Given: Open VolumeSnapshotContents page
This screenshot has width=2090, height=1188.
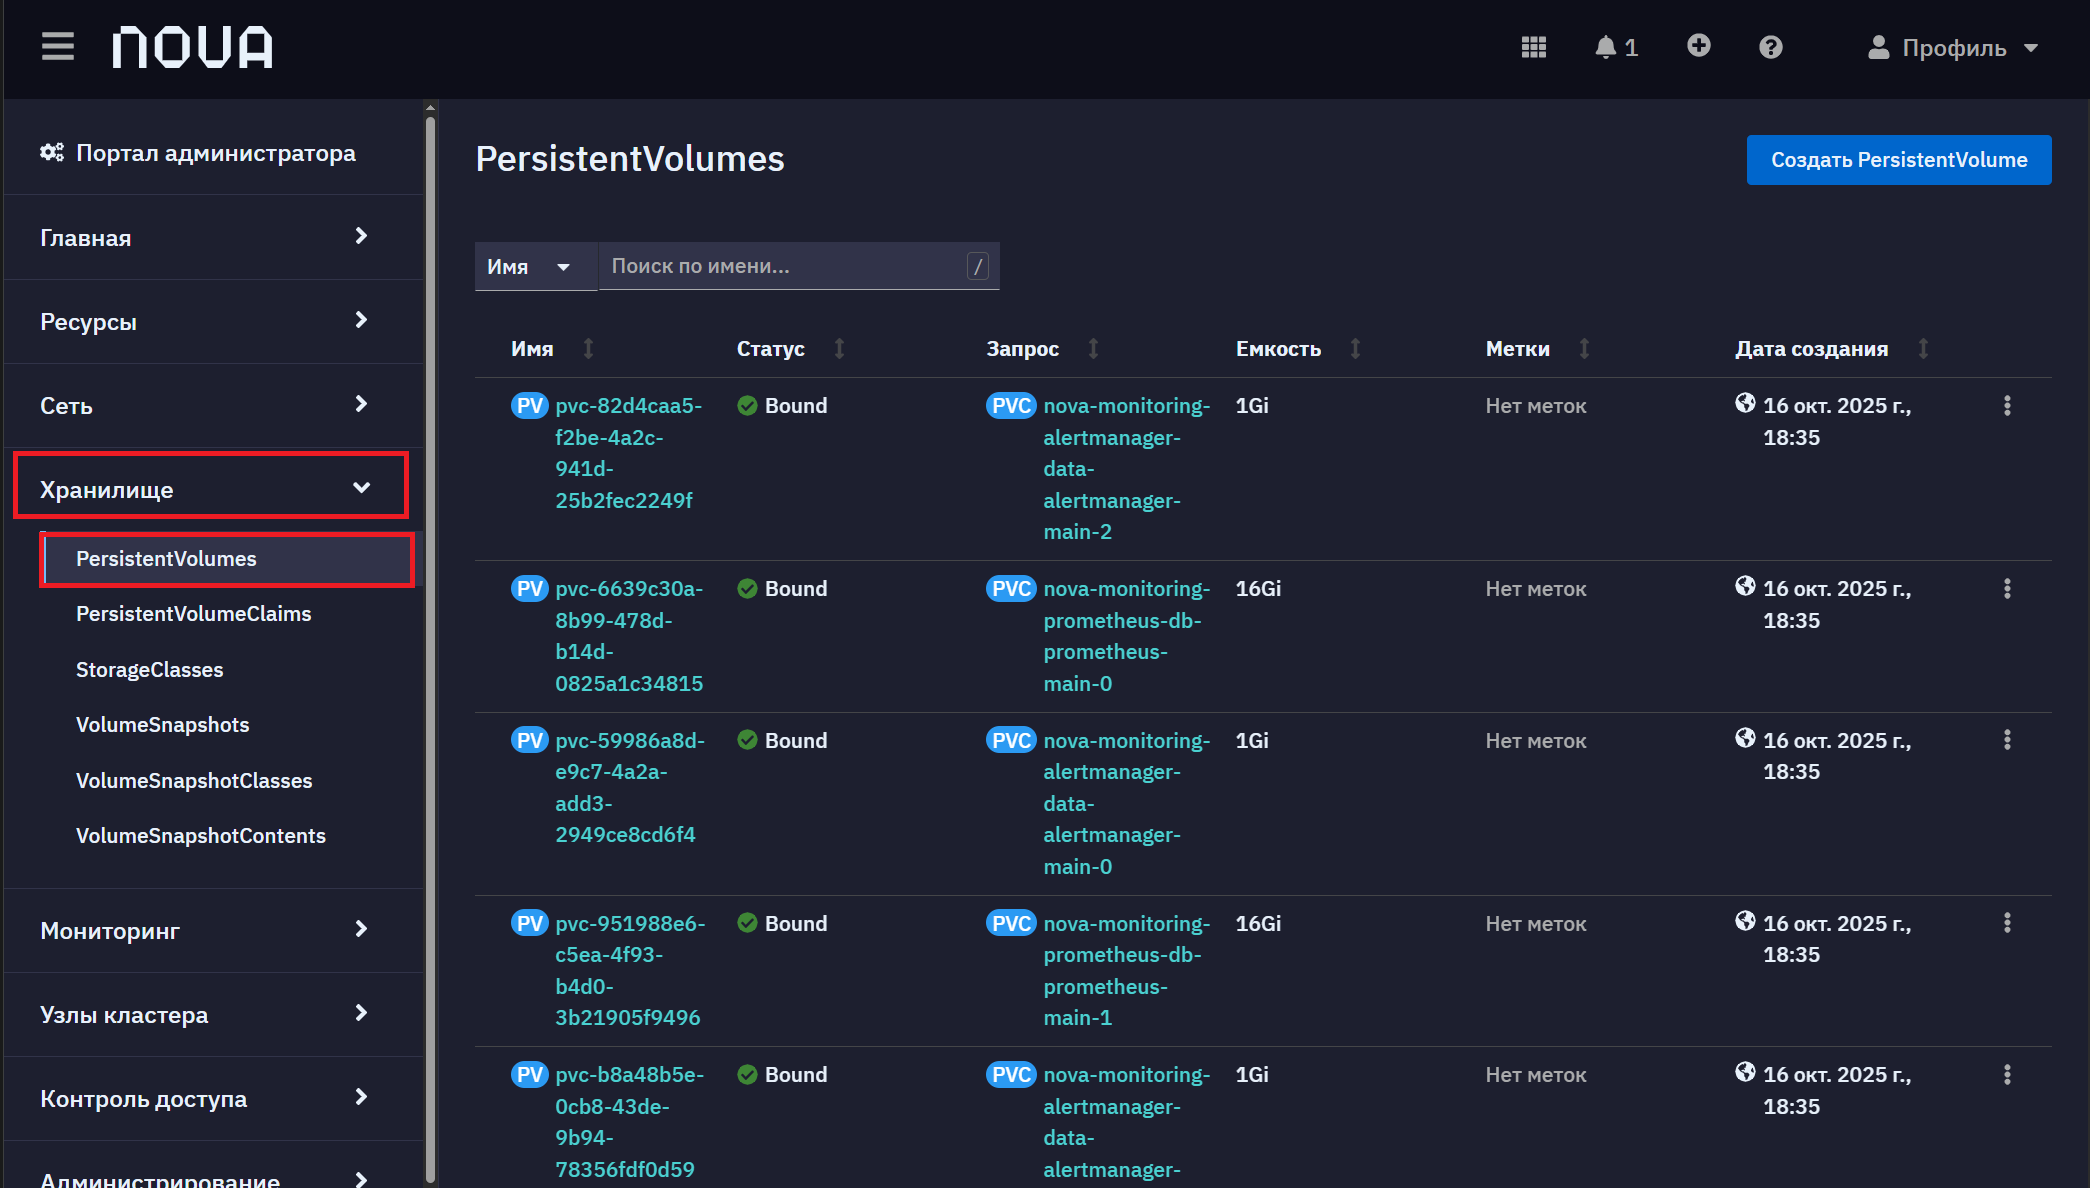Looking at the screenshot, I should tap(201, 836).
